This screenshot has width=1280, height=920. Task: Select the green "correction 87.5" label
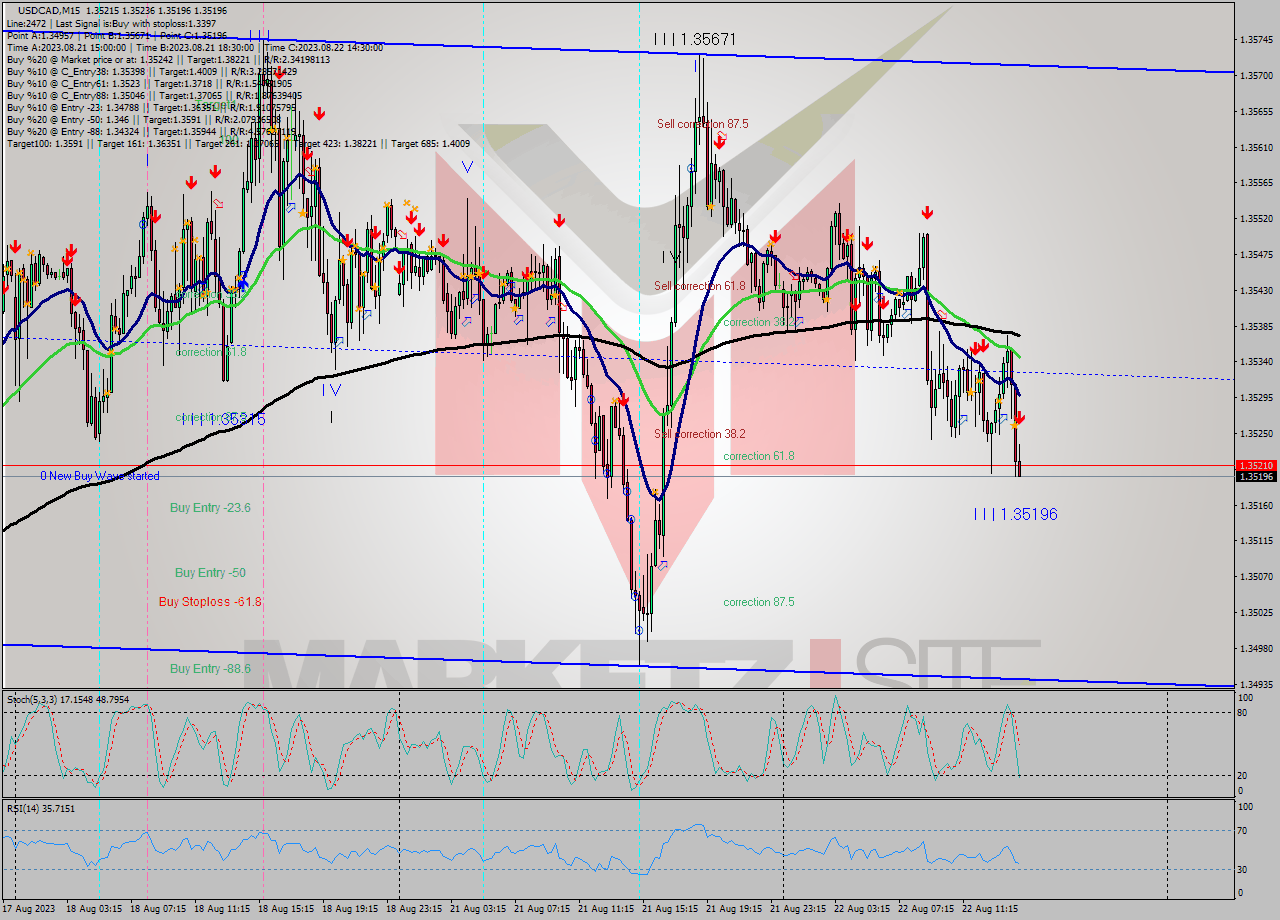coord(758,602)
